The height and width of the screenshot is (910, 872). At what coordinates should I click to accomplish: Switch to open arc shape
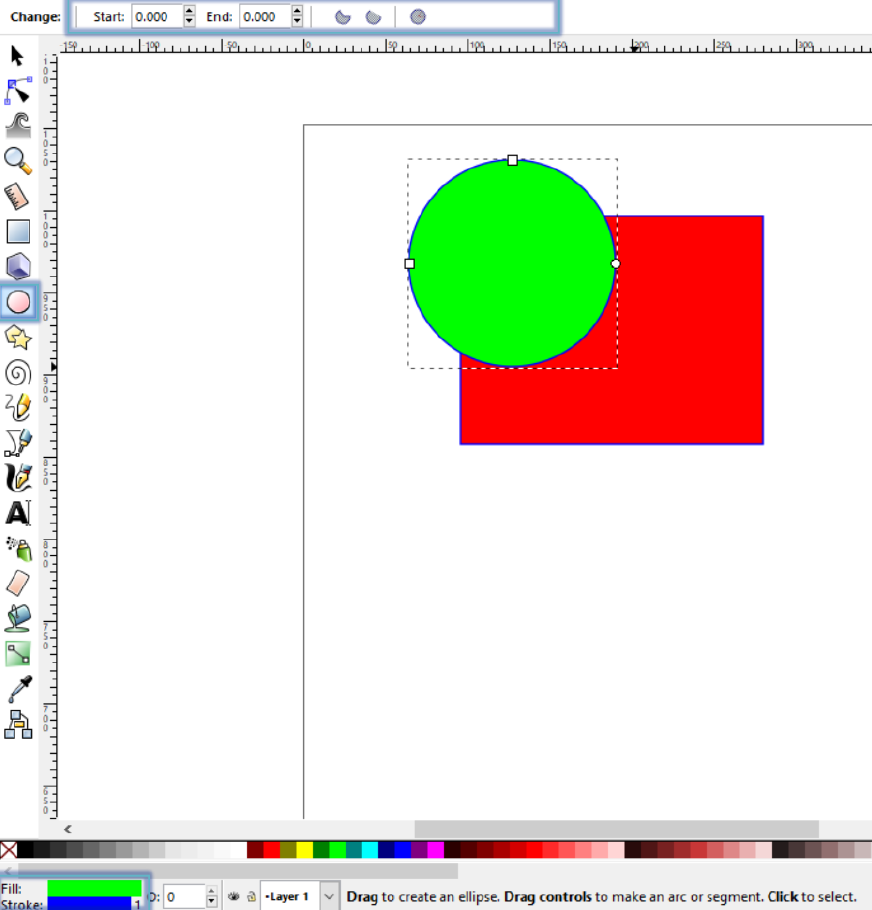tap(373, 17)
